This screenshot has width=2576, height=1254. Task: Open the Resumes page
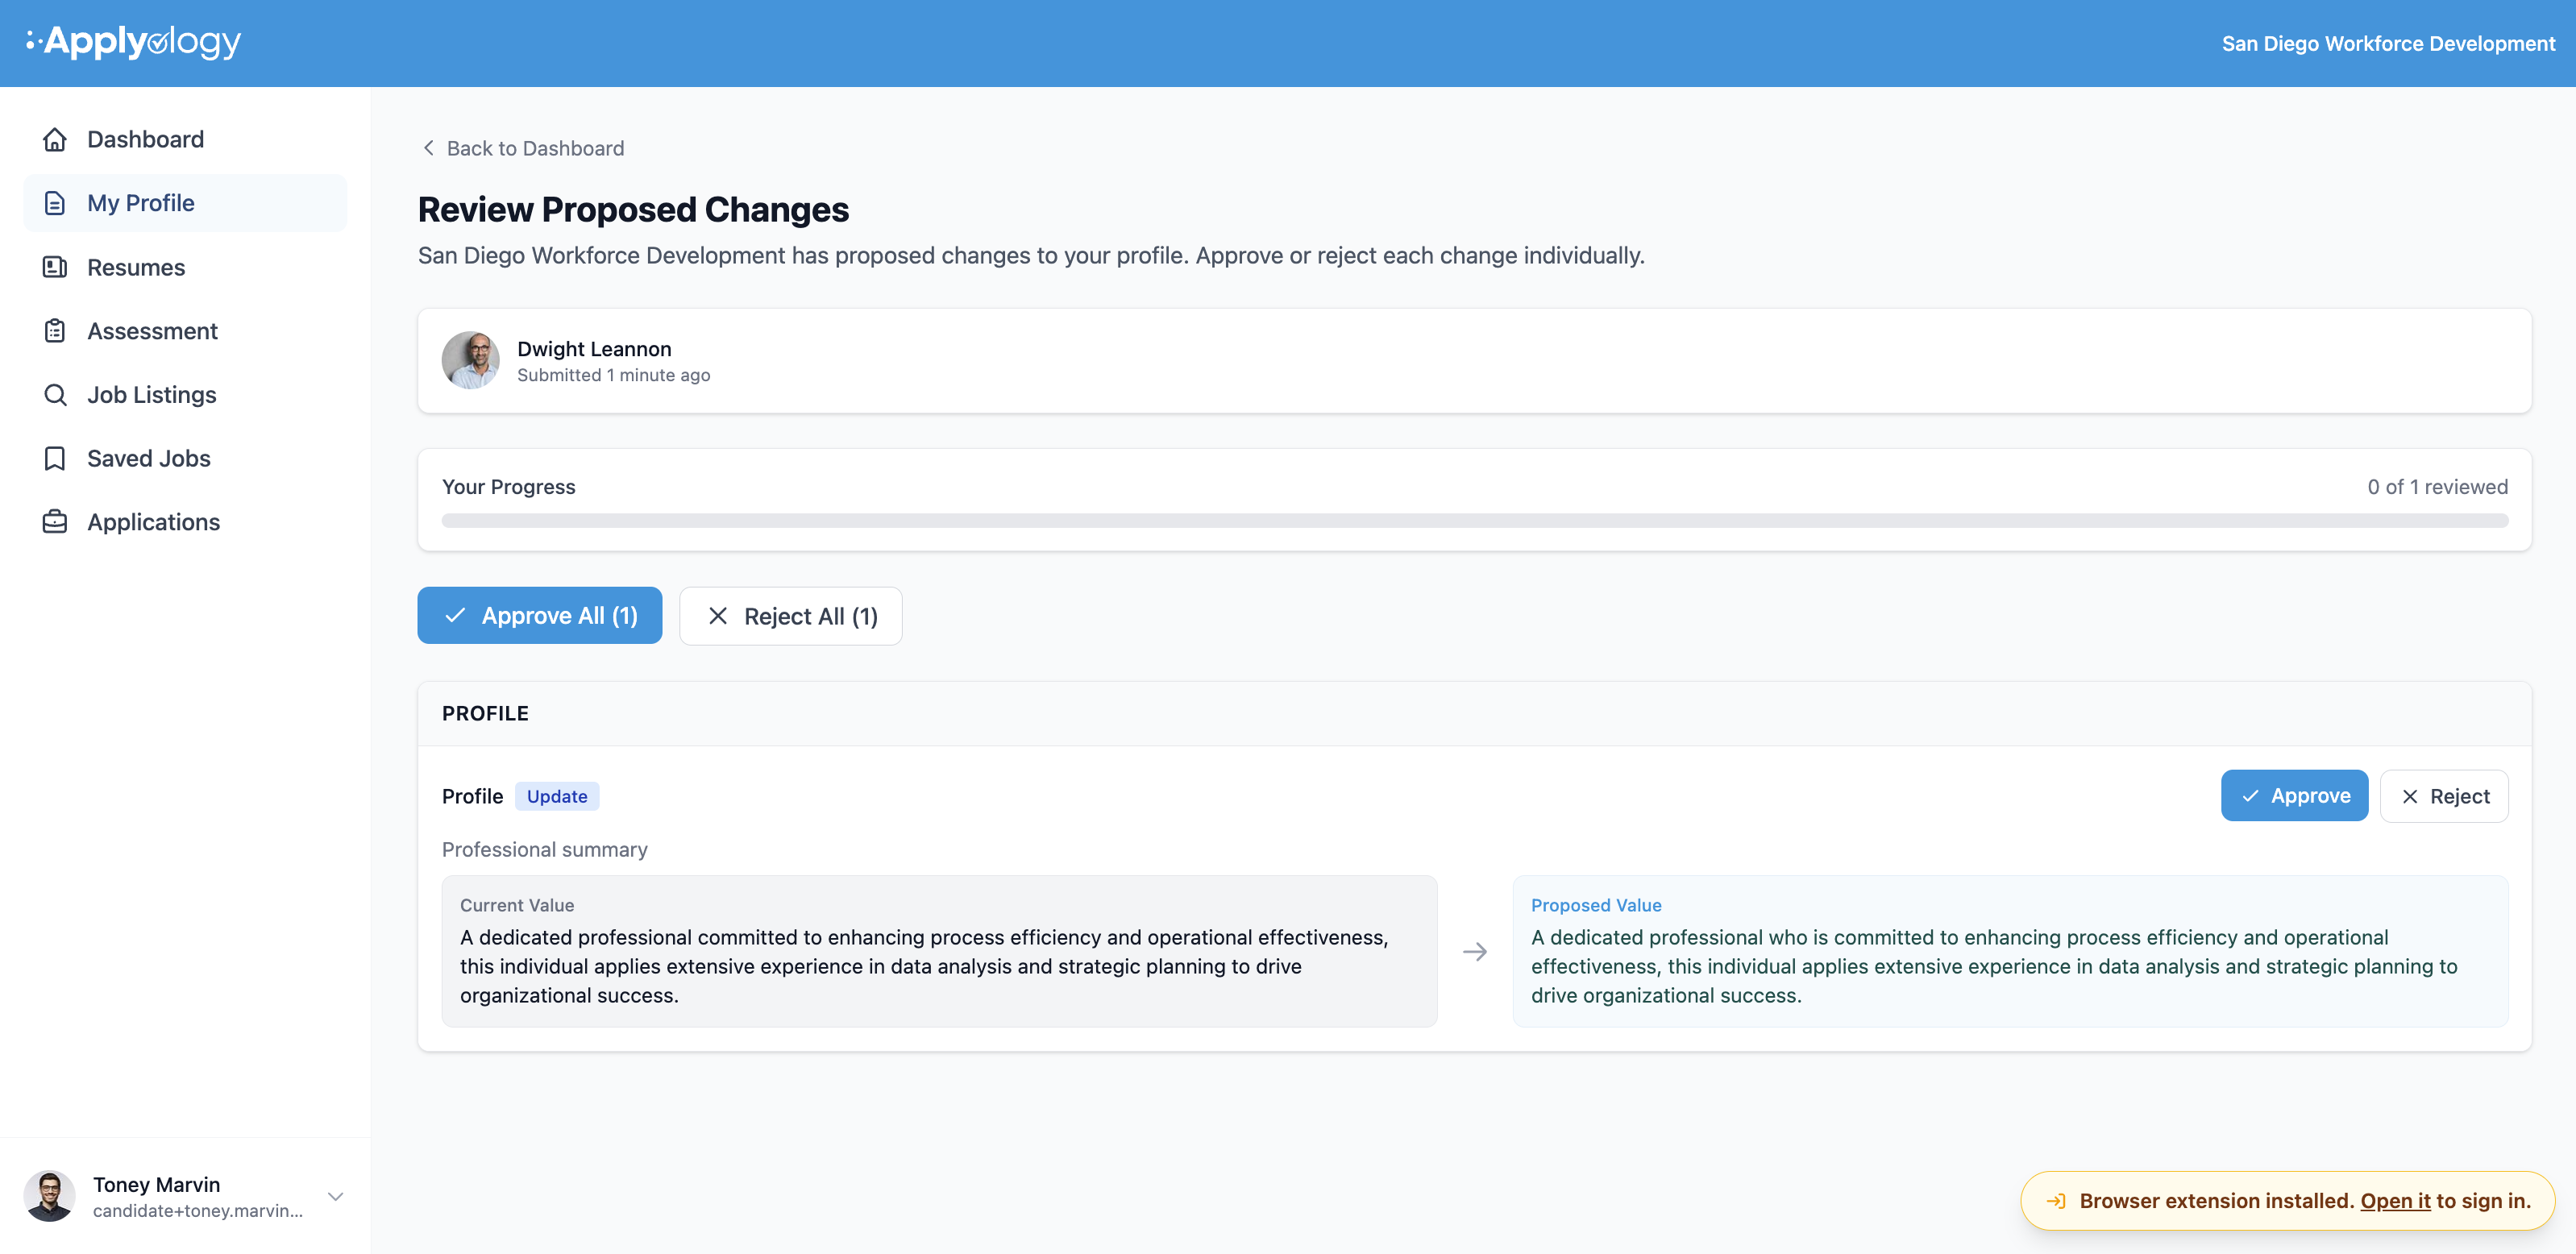185,267
